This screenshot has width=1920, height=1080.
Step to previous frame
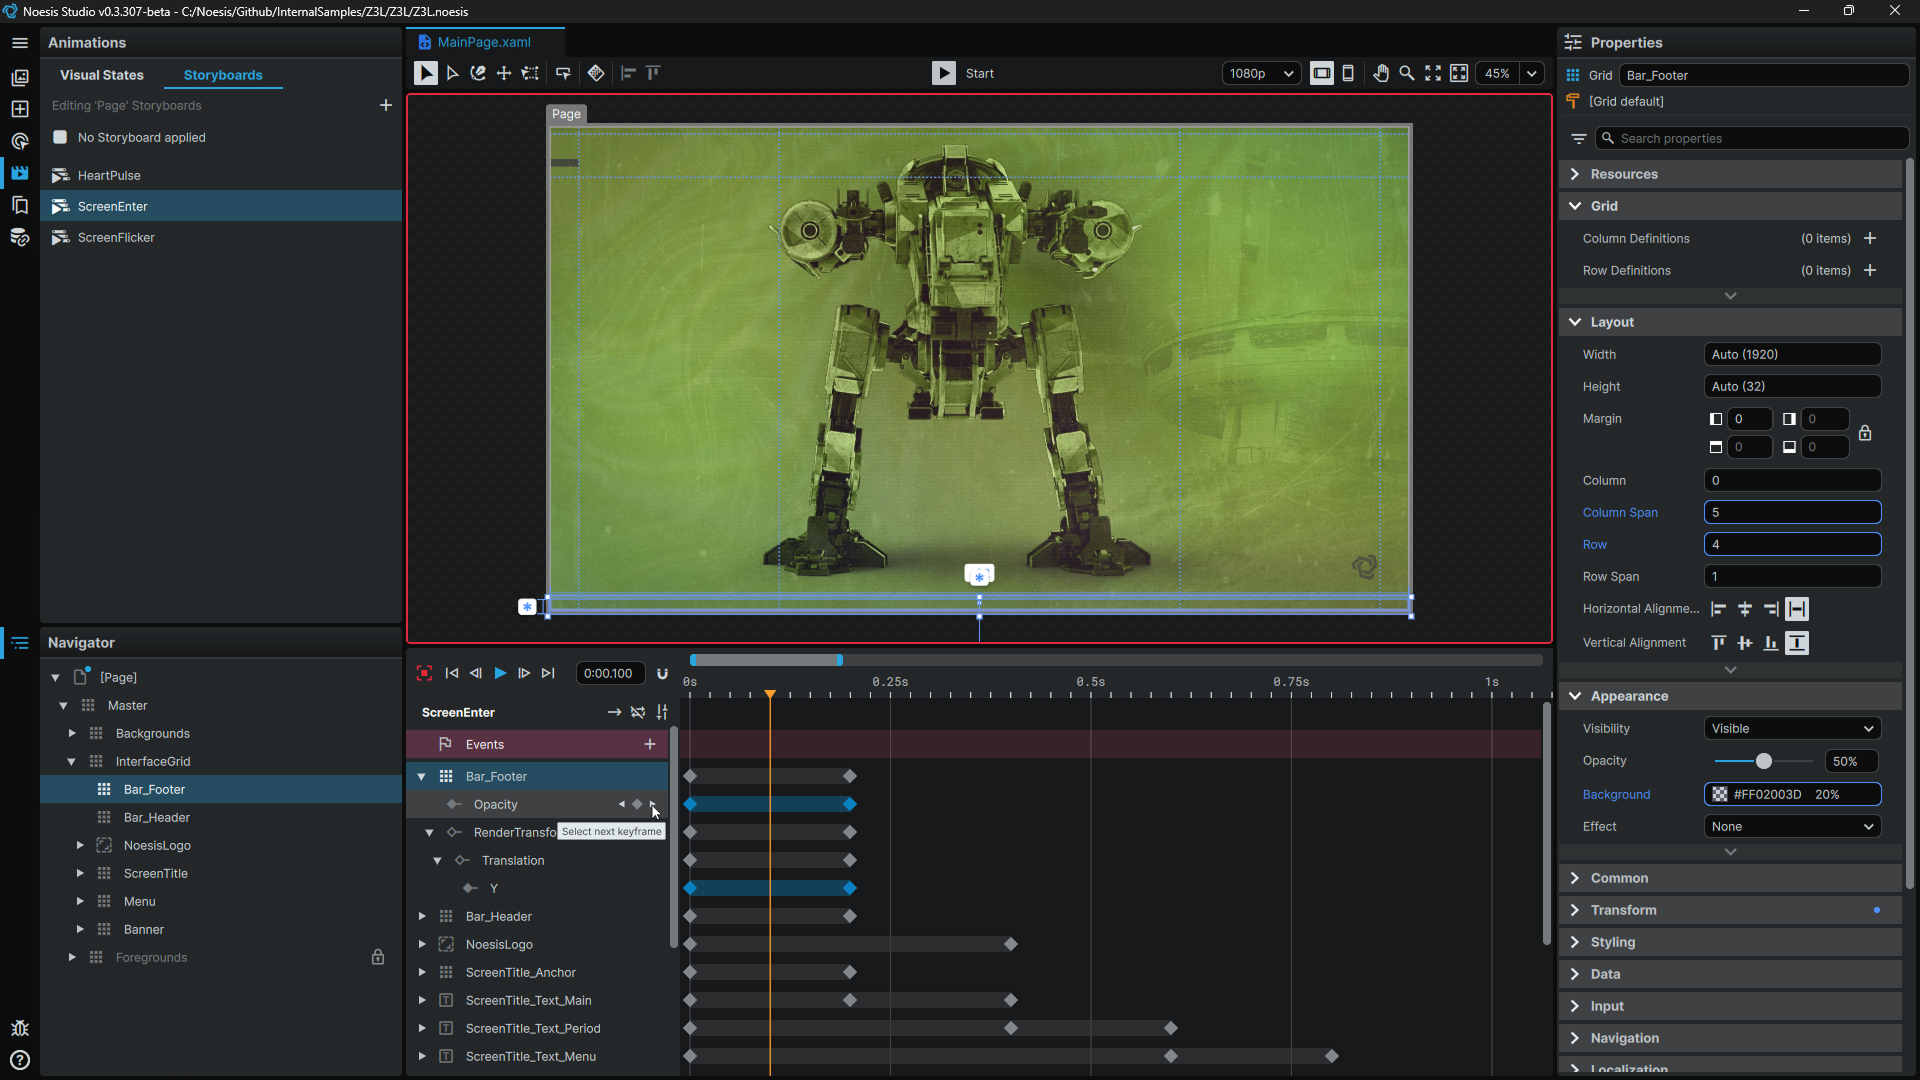click(x=476, y=673)
